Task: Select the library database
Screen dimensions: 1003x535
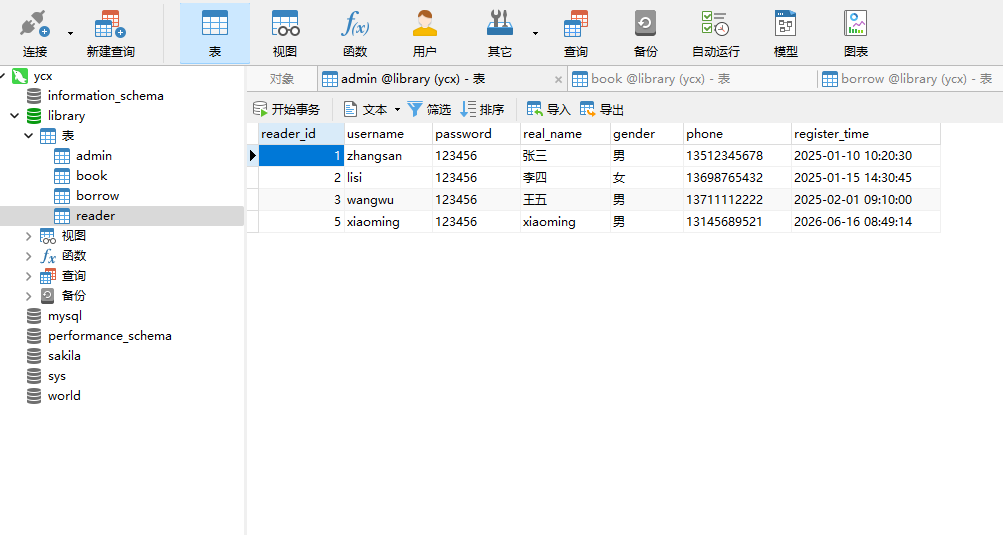Action: pyautogui.click(x=66, y=116)
